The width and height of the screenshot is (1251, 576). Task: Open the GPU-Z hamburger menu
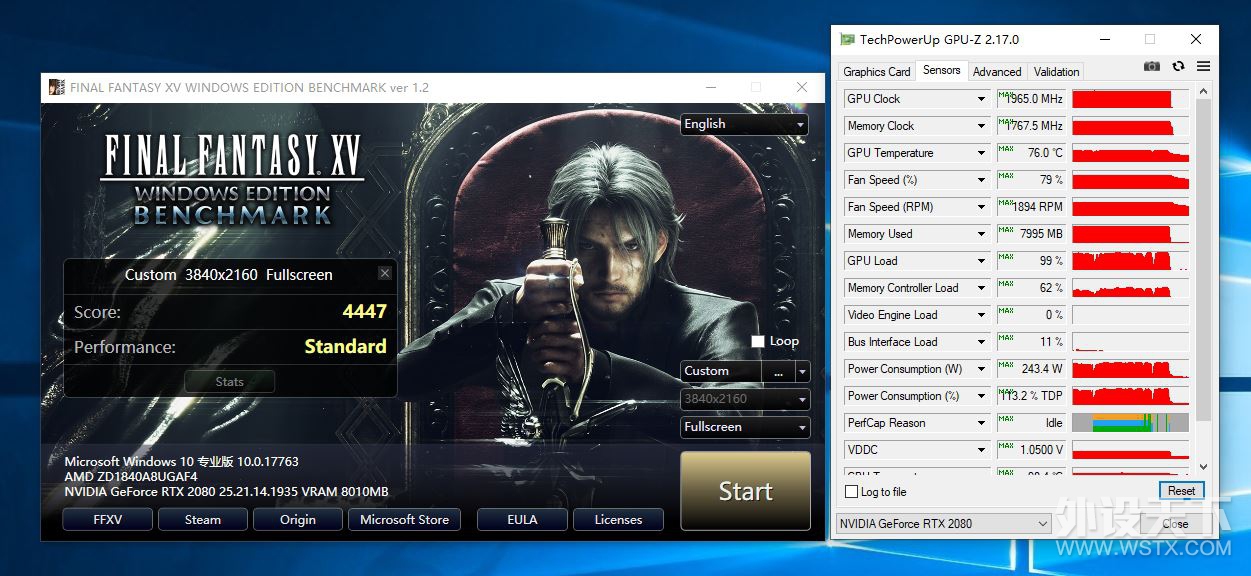click(x=1203, y=66)
